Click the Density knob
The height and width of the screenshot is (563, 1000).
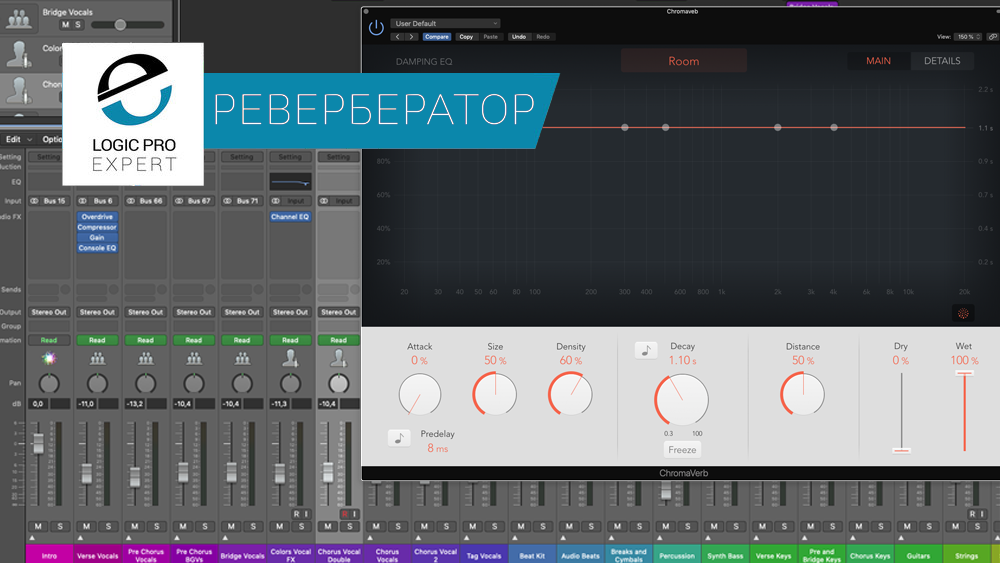pyautogui.click(x=570, y=395)
